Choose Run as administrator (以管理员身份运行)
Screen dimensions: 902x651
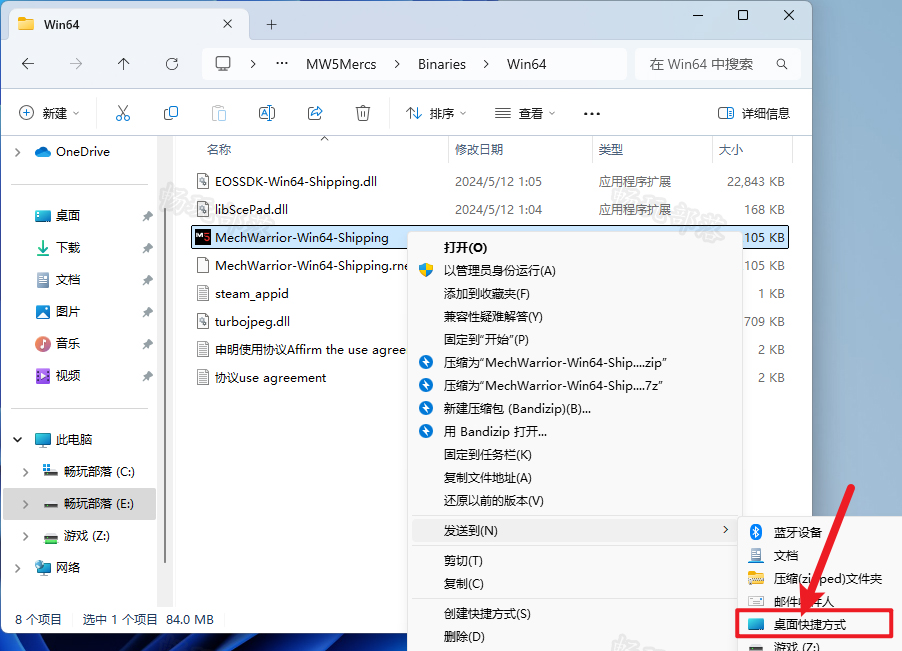(x=499, y=271)
